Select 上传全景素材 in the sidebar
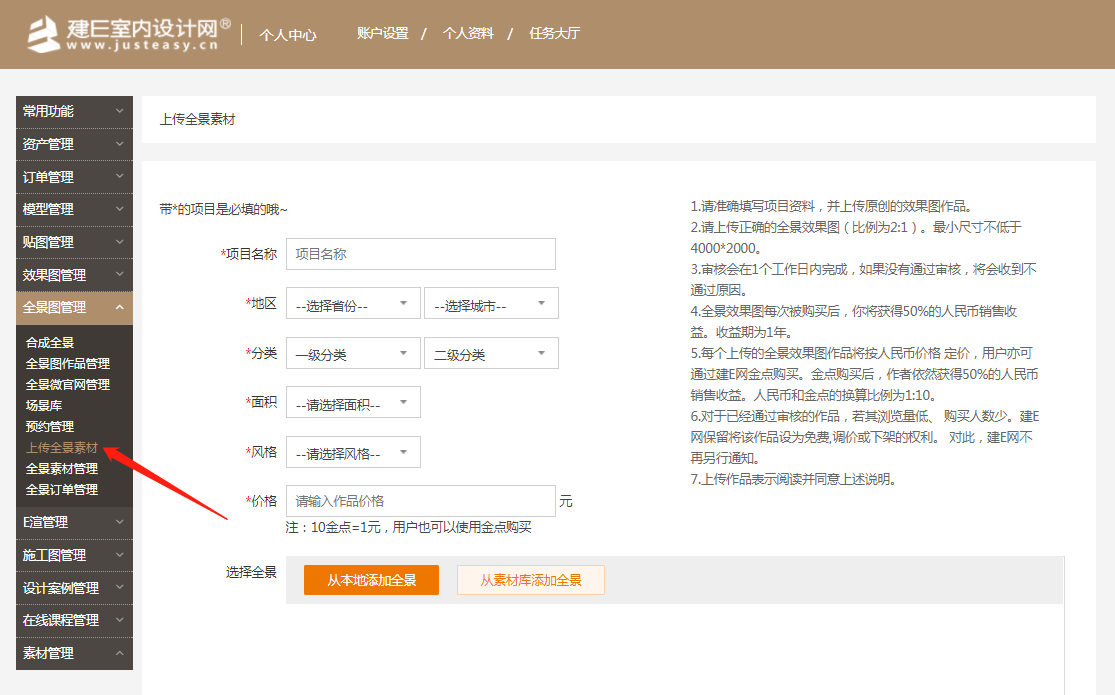 pyautogui.click(x=62, y=447)
